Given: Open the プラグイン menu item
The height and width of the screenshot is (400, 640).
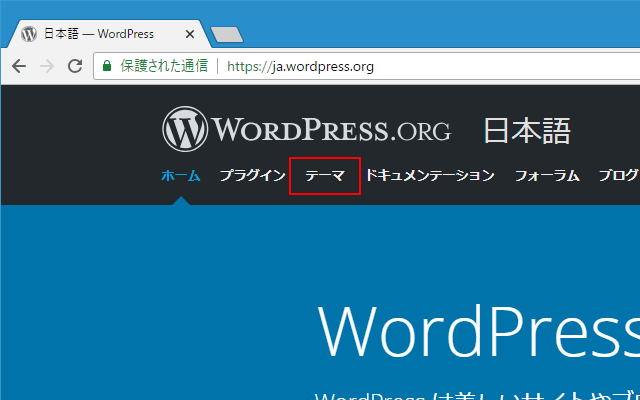Looking at the screenshot, I should pos(252,176).
